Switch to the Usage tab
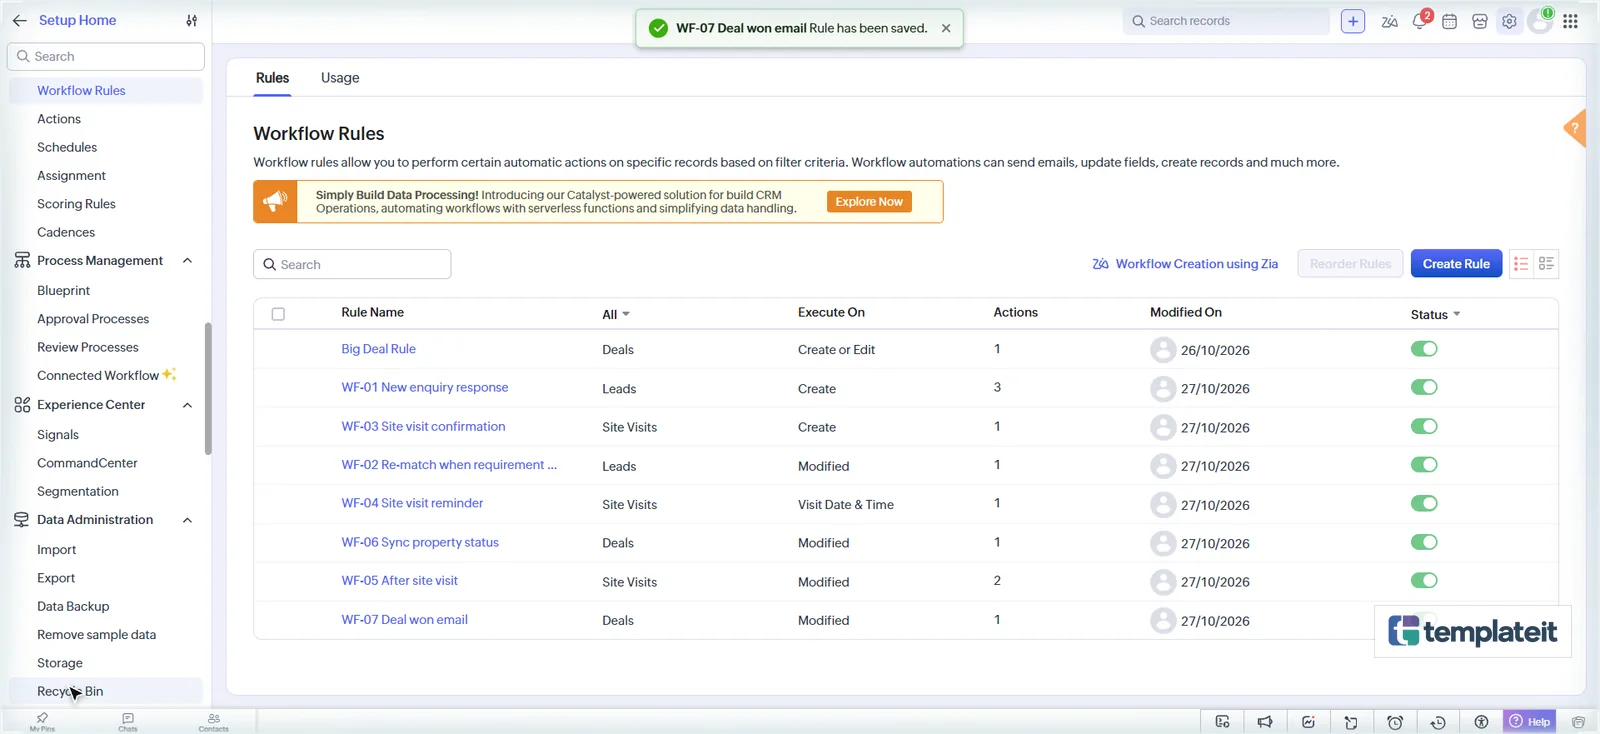This screenshot has width=1600, height=734. click(340, 78)
